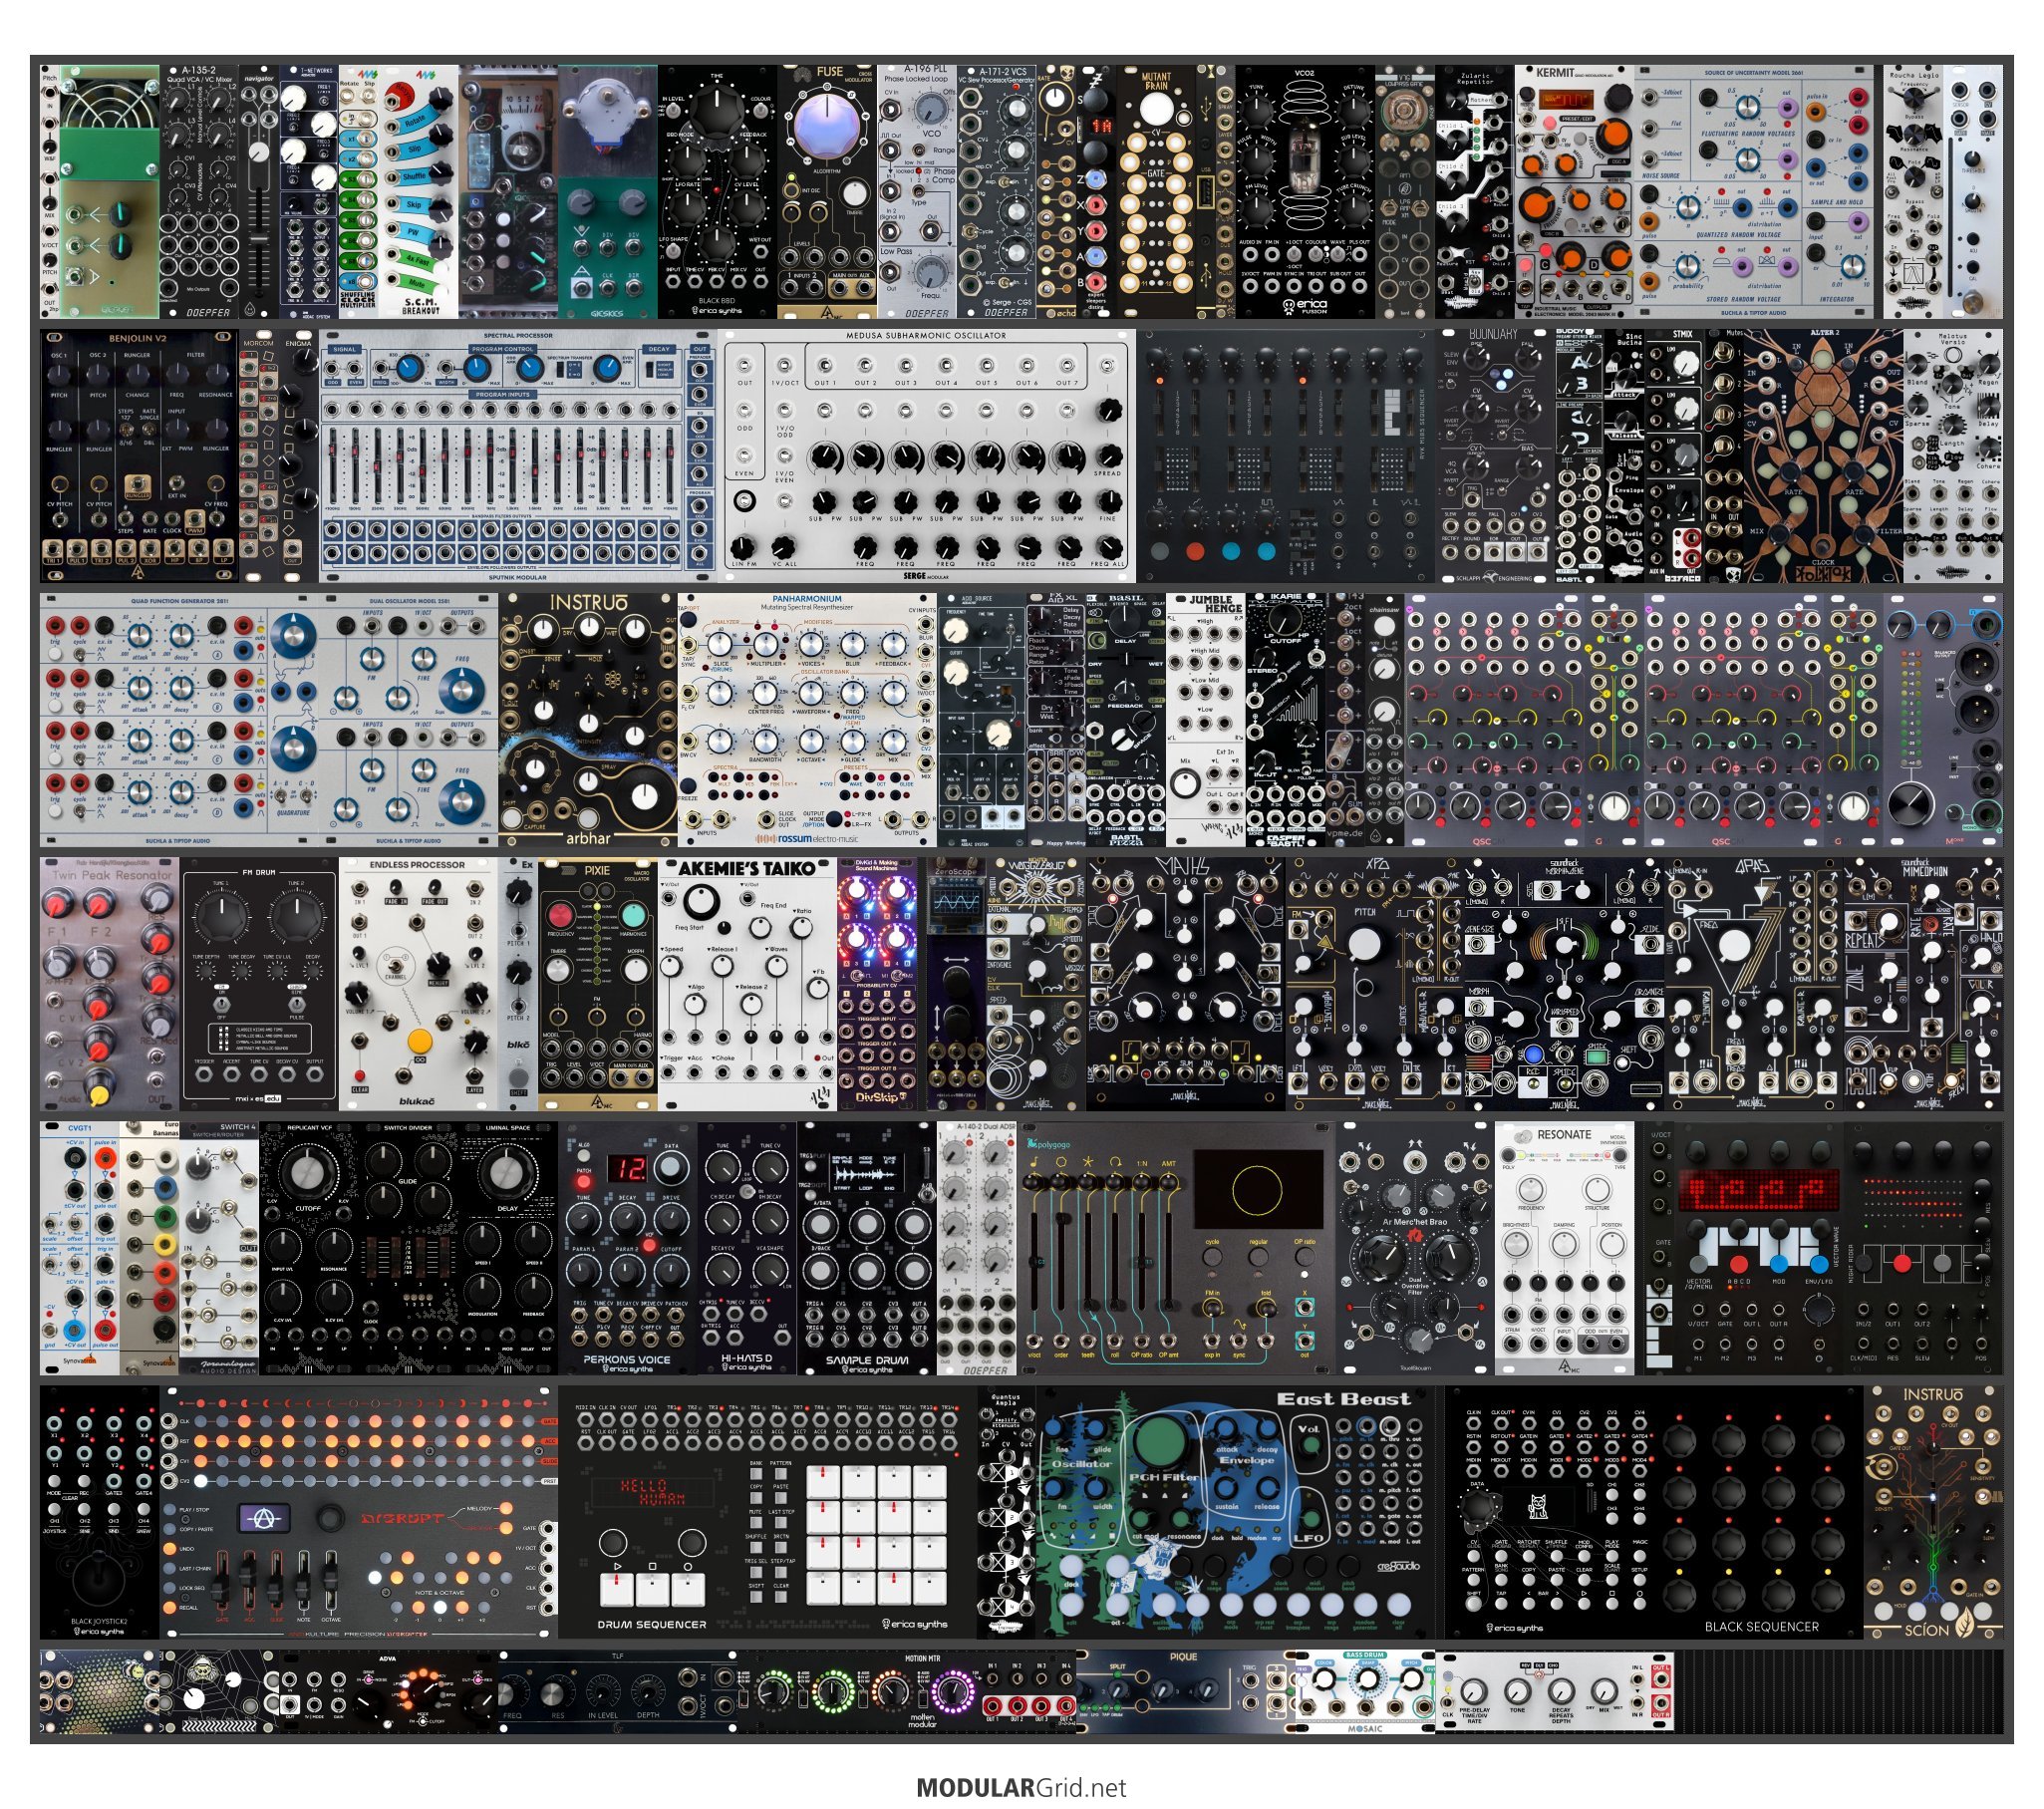
Task: Select the Instruo Scion module
Action: point(1934,1512)
